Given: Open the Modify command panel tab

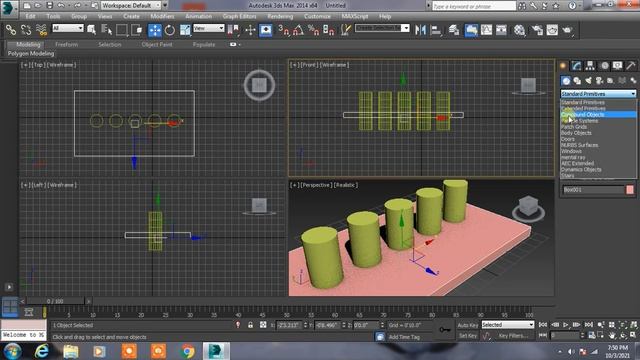Looking at the screenshot, I should (x=576, y=65).
